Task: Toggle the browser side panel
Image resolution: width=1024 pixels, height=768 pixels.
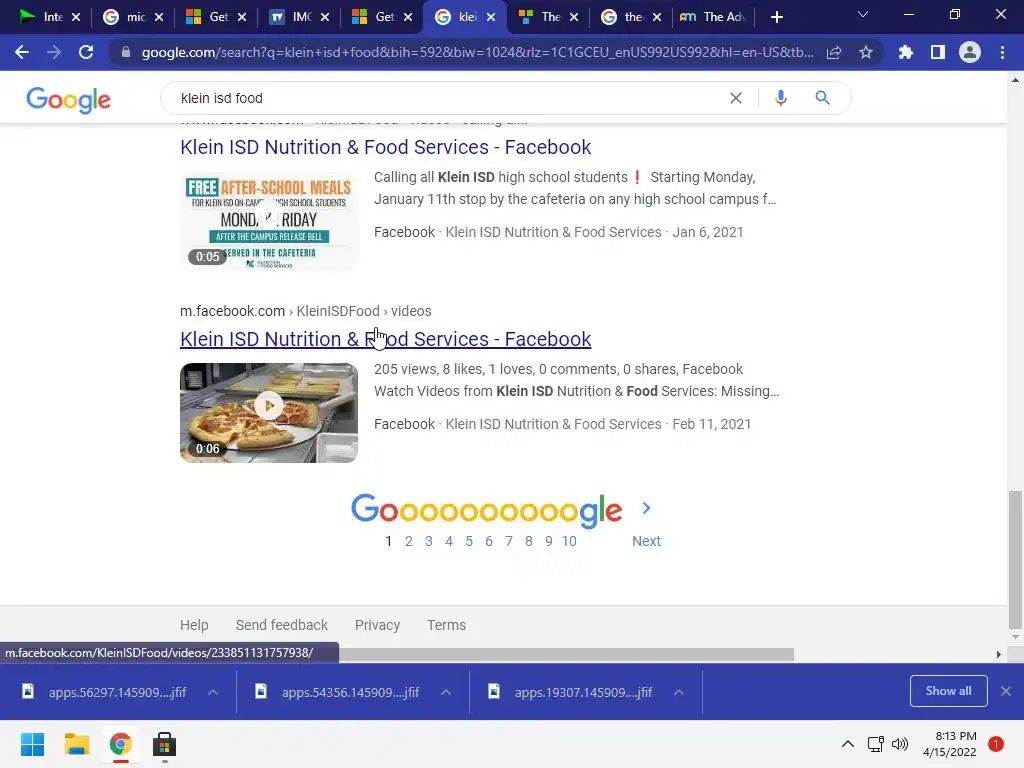Action: tap(938, 52)
